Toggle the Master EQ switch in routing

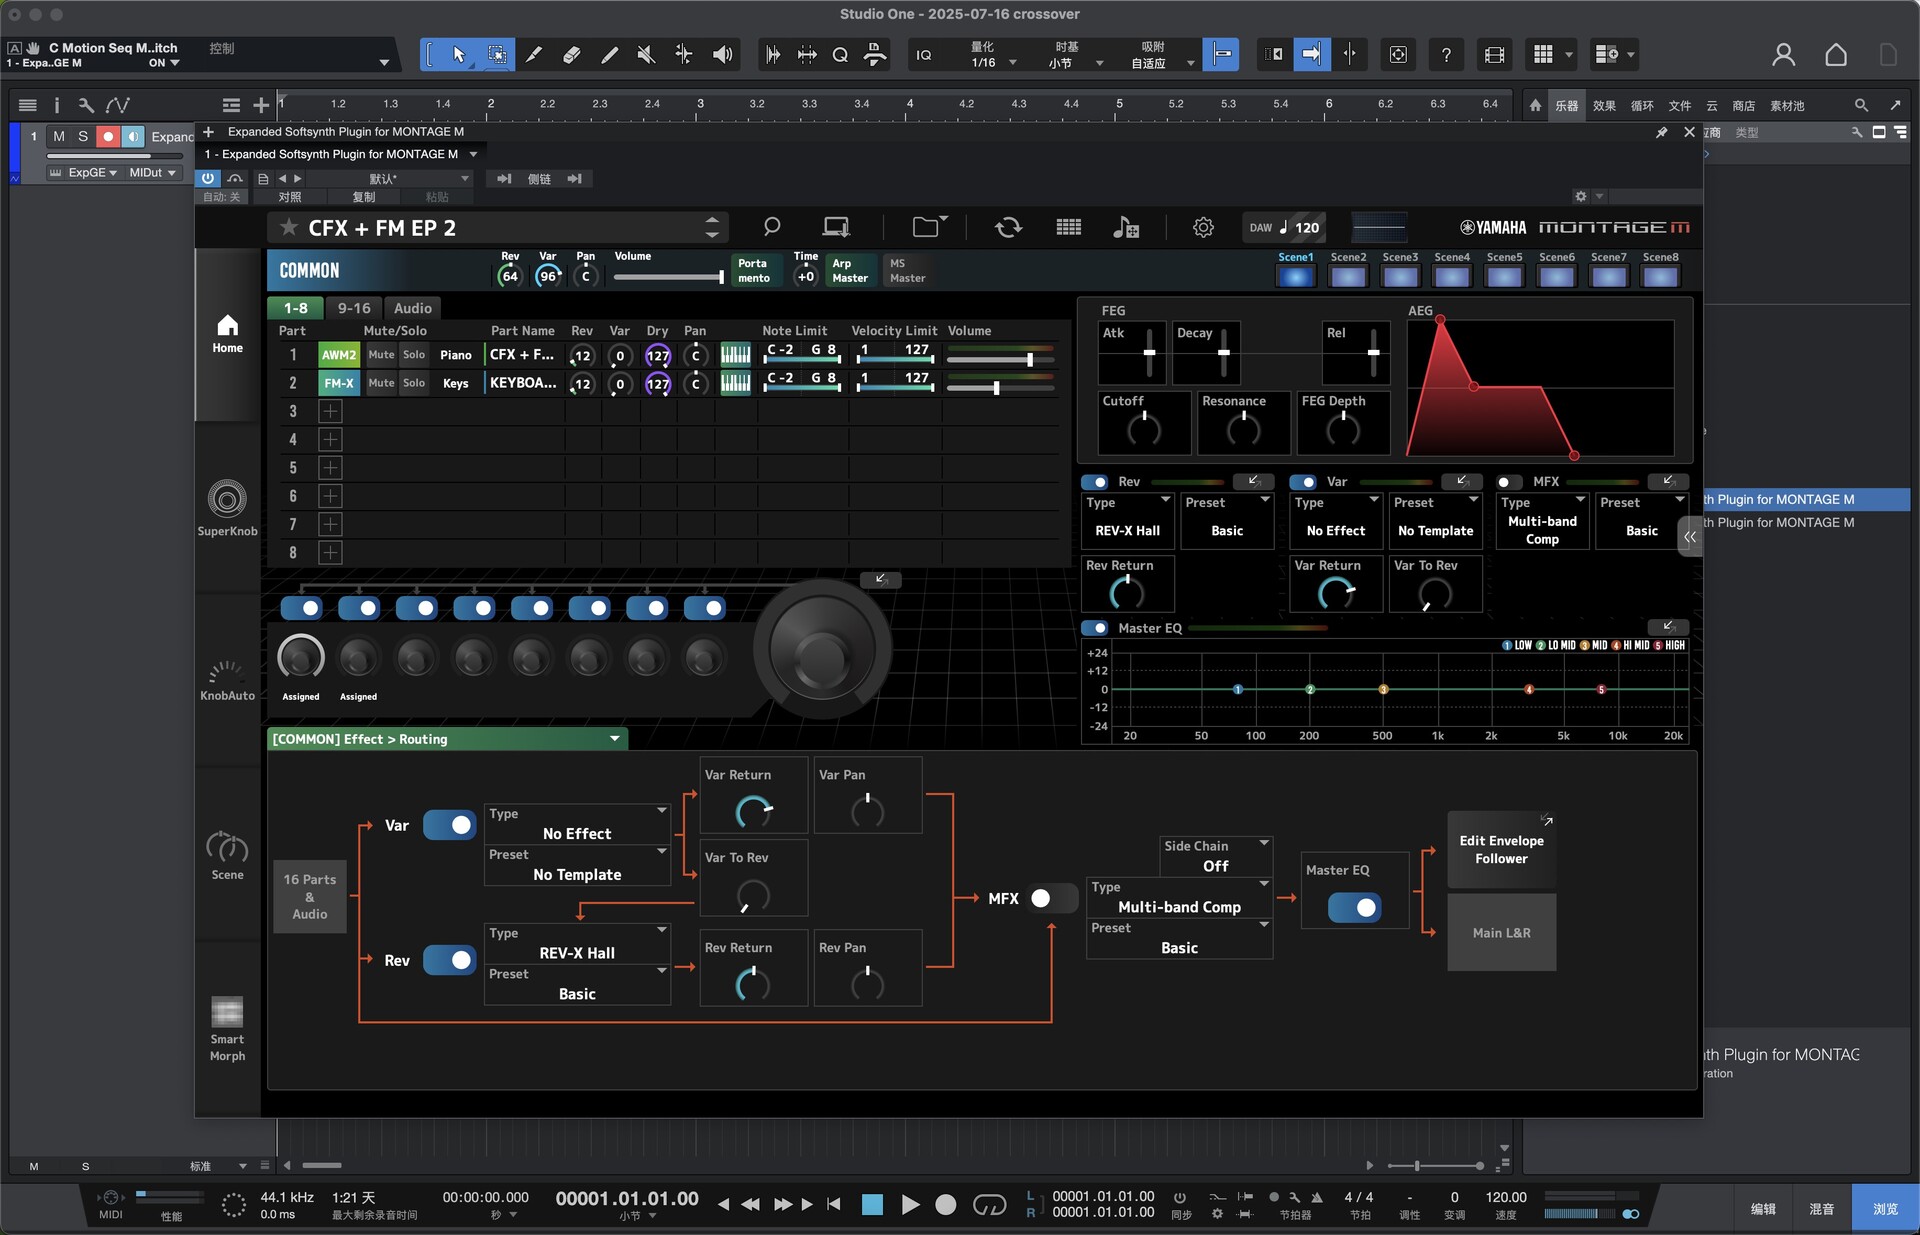pos(1355,908)
